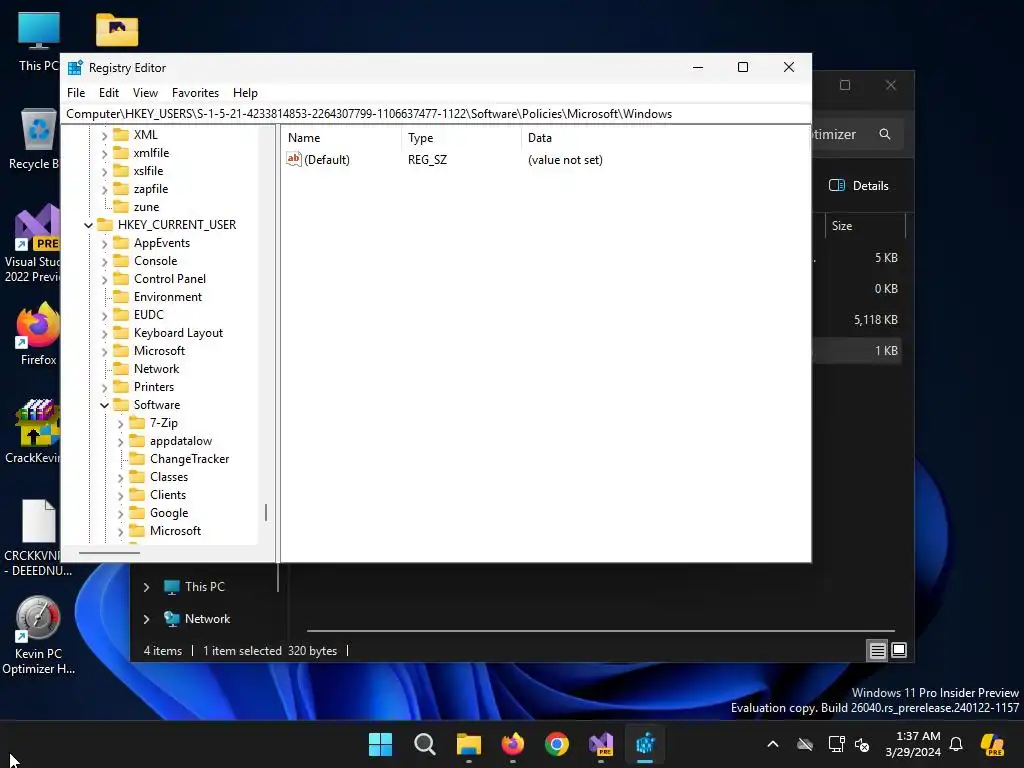Select the Environment key folder icon
The image size is (1024, 768).
pos(121,296)
